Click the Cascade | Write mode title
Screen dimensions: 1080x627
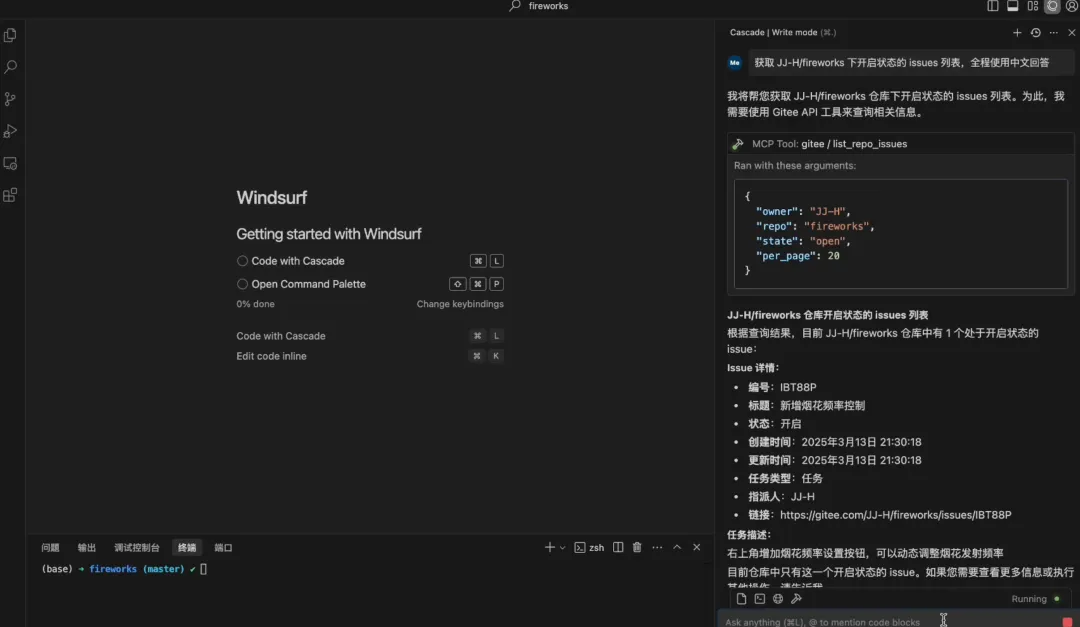[x=782, y=32]
